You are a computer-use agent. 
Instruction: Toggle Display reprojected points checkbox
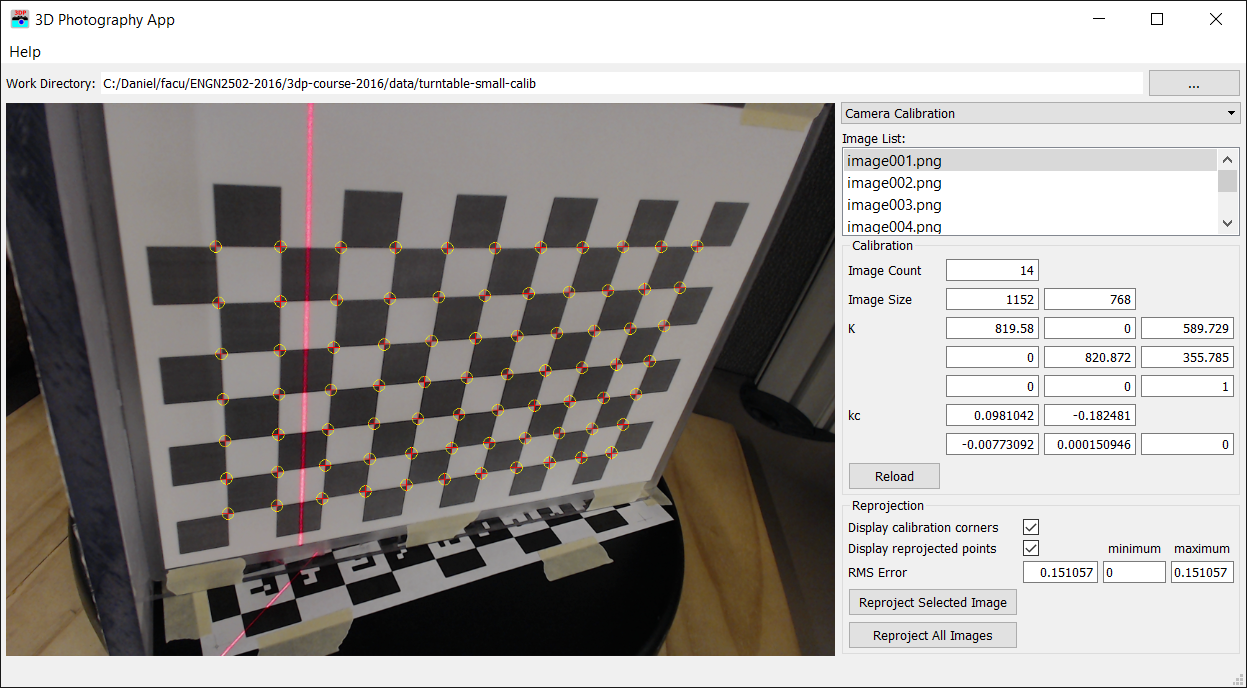click(x=1031, y=548)
